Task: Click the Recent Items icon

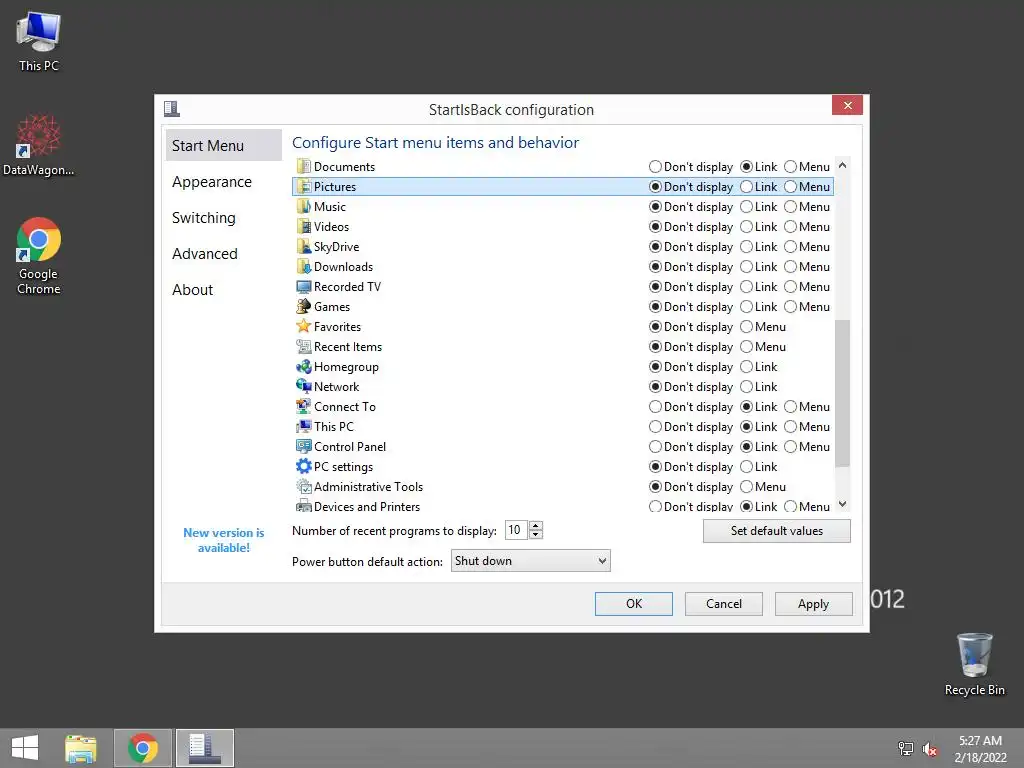Action: [x=304, y=347]
